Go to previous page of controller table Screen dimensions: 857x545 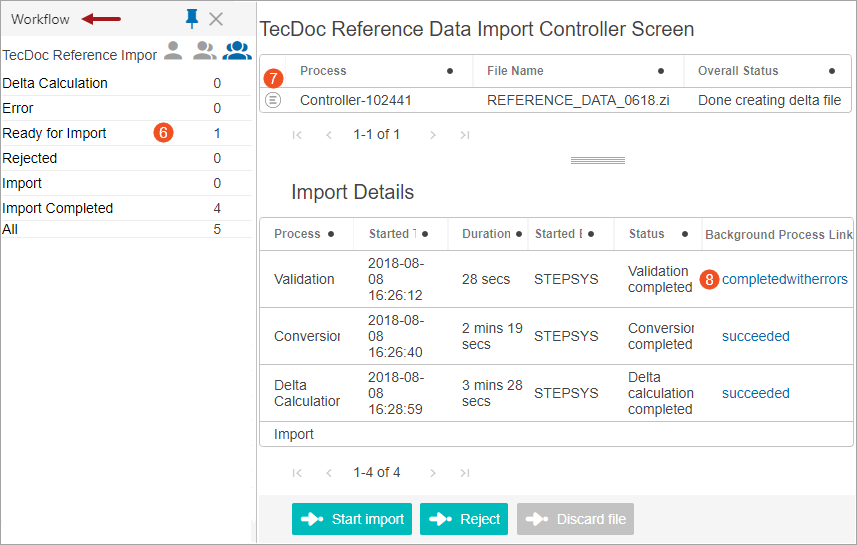(329, 135)
